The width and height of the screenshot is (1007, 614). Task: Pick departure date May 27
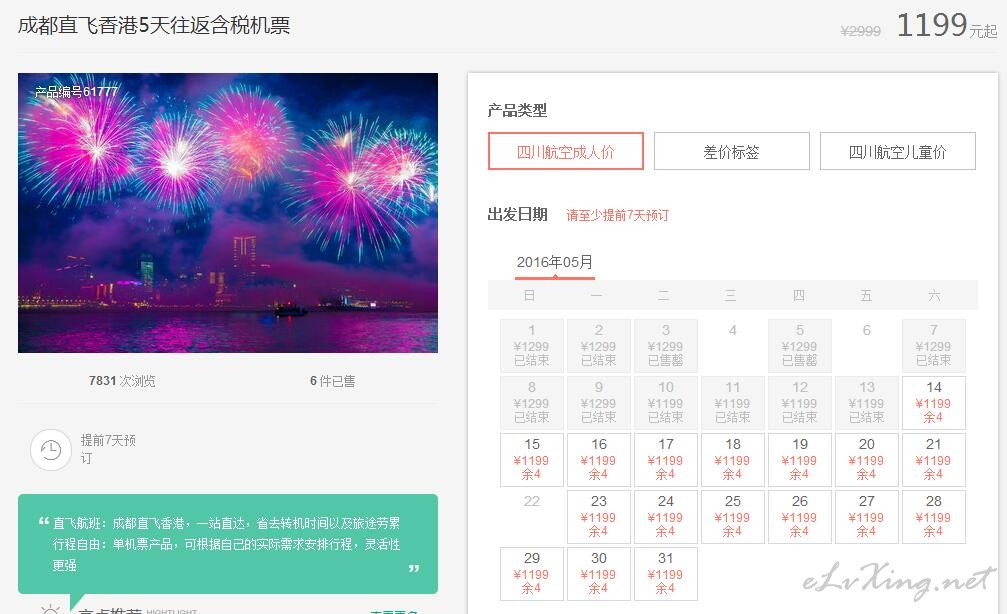(x=866, y=517)
